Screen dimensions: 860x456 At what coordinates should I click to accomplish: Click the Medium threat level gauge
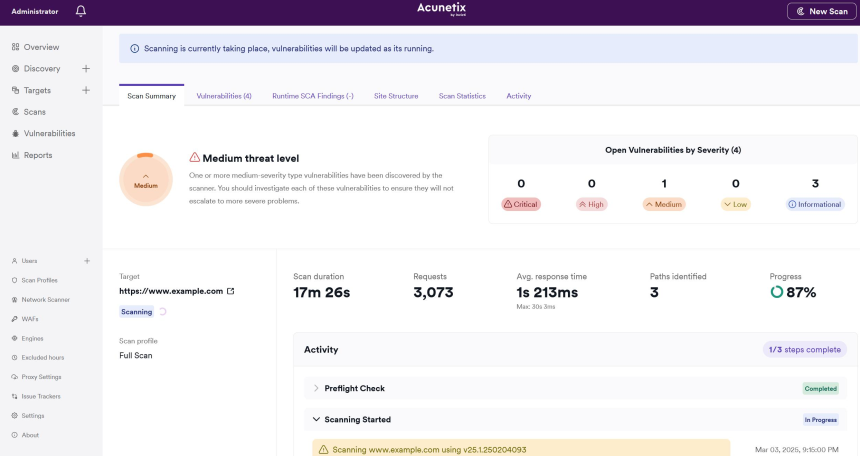[x=146, y=179]
